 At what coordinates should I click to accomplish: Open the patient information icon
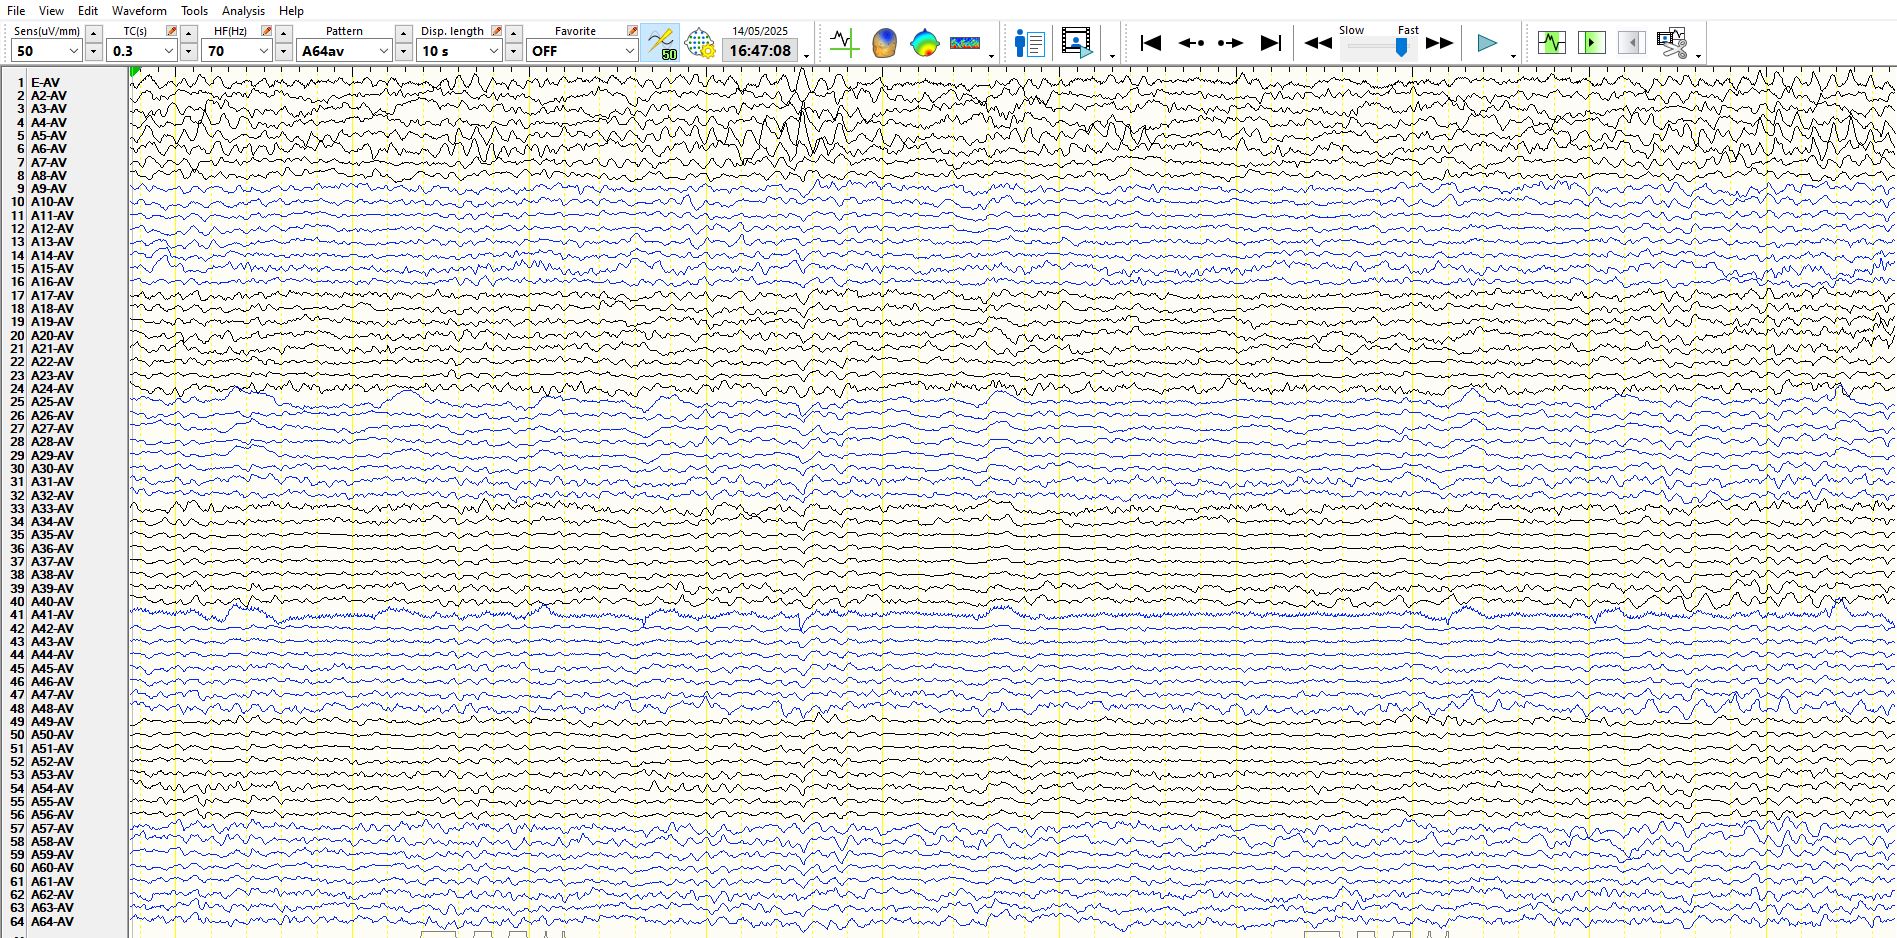click(1029, 43)
